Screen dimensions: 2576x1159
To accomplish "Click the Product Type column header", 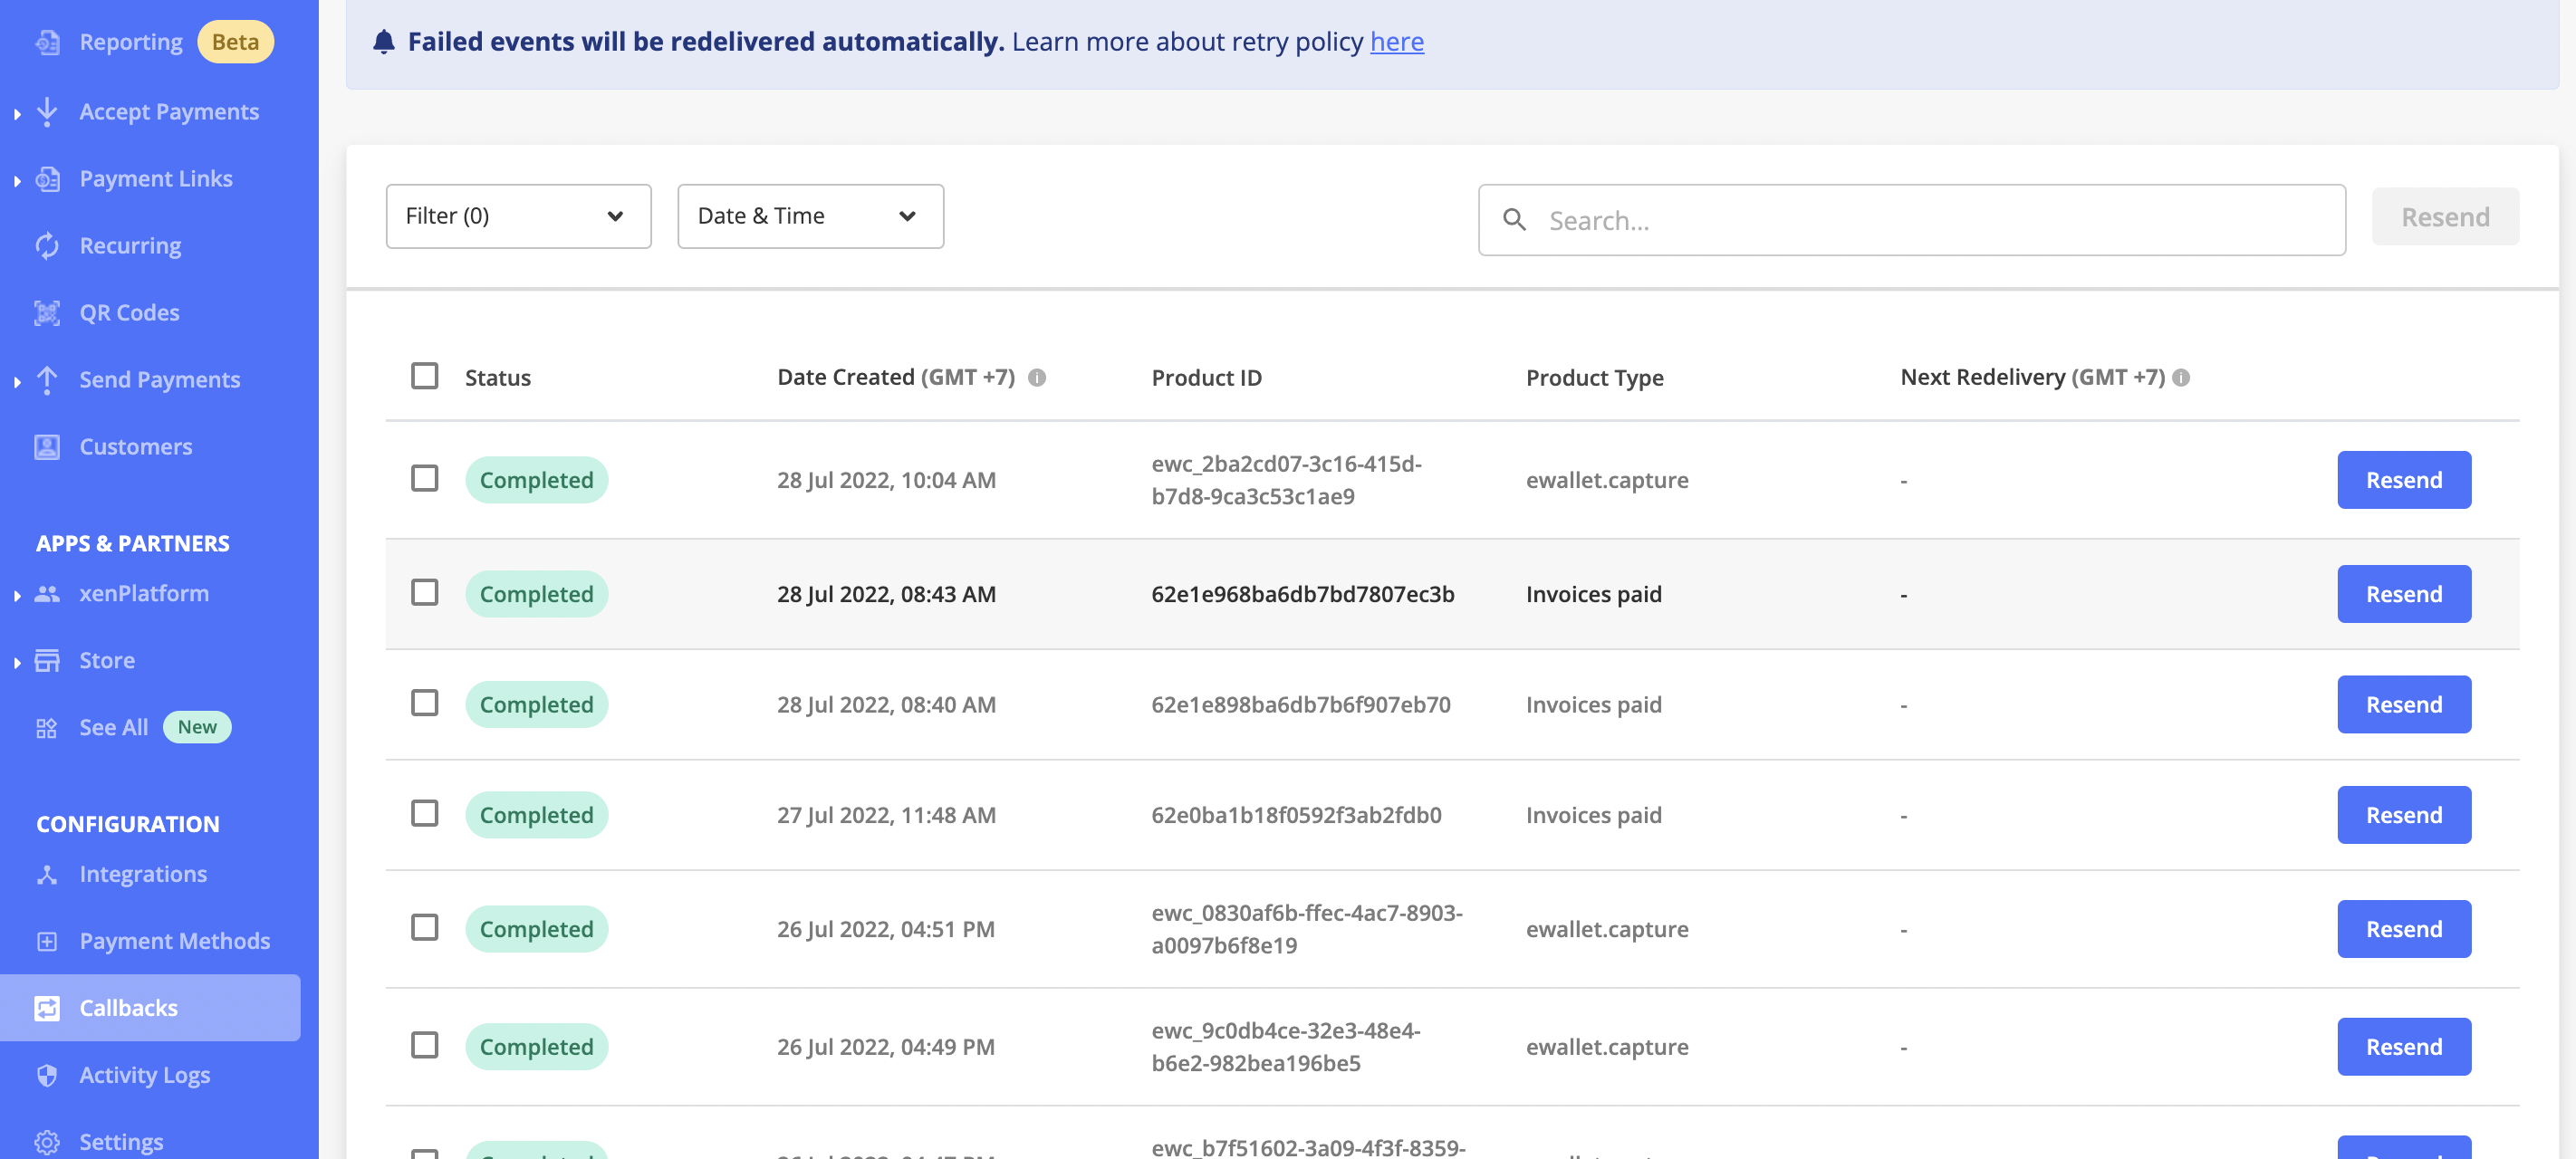I will click(x=1595, y=378).
